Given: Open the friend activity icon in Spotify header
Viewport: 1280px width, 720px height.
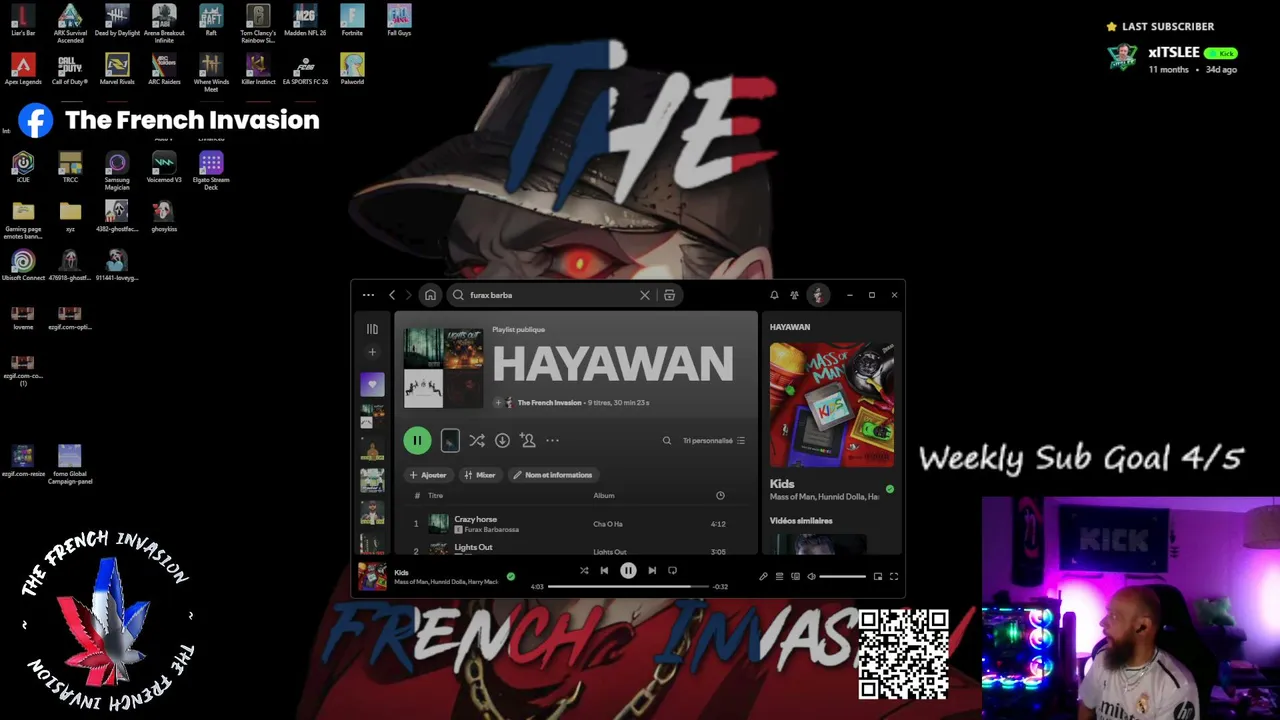Looking at the screenshot, I should pyautogui.click(x=794, y=295).
